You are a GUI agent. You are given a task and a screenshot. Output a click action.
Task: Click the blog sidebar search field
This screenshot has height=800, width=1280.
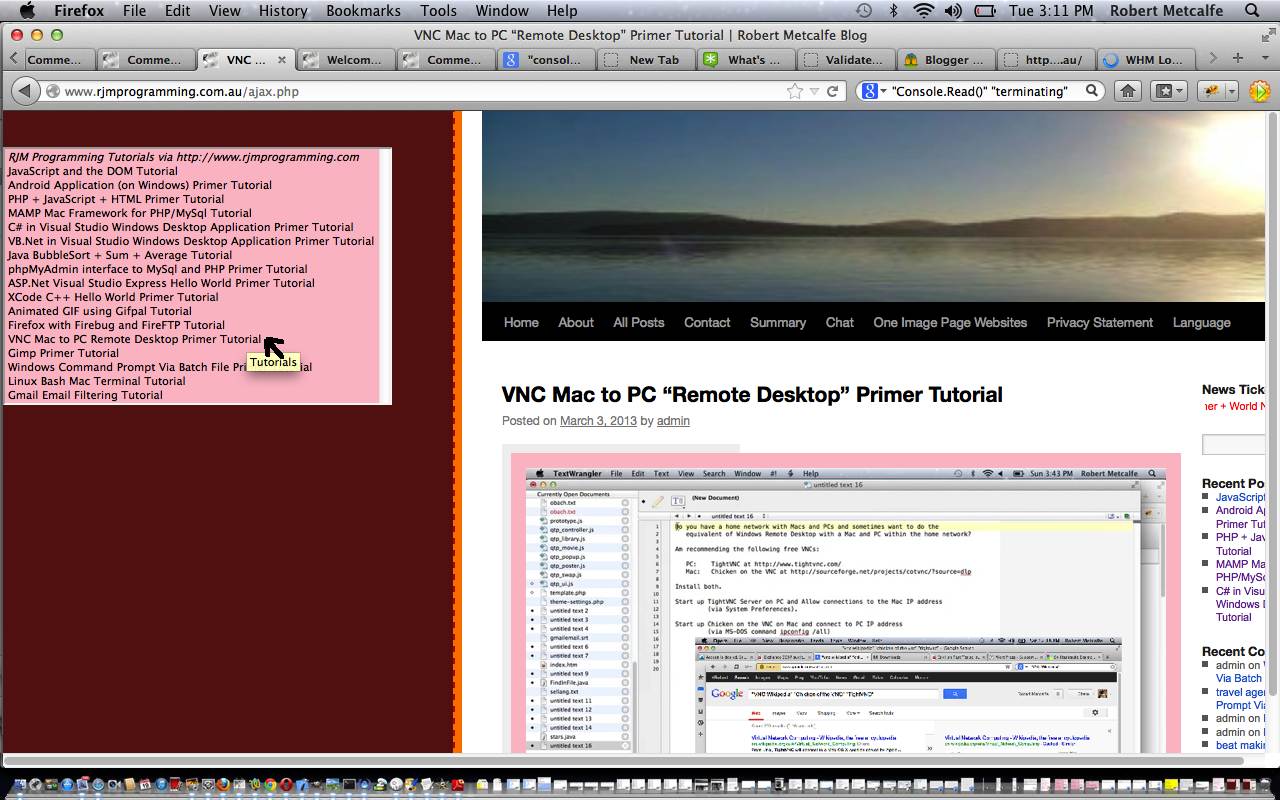coord(1234,444)
